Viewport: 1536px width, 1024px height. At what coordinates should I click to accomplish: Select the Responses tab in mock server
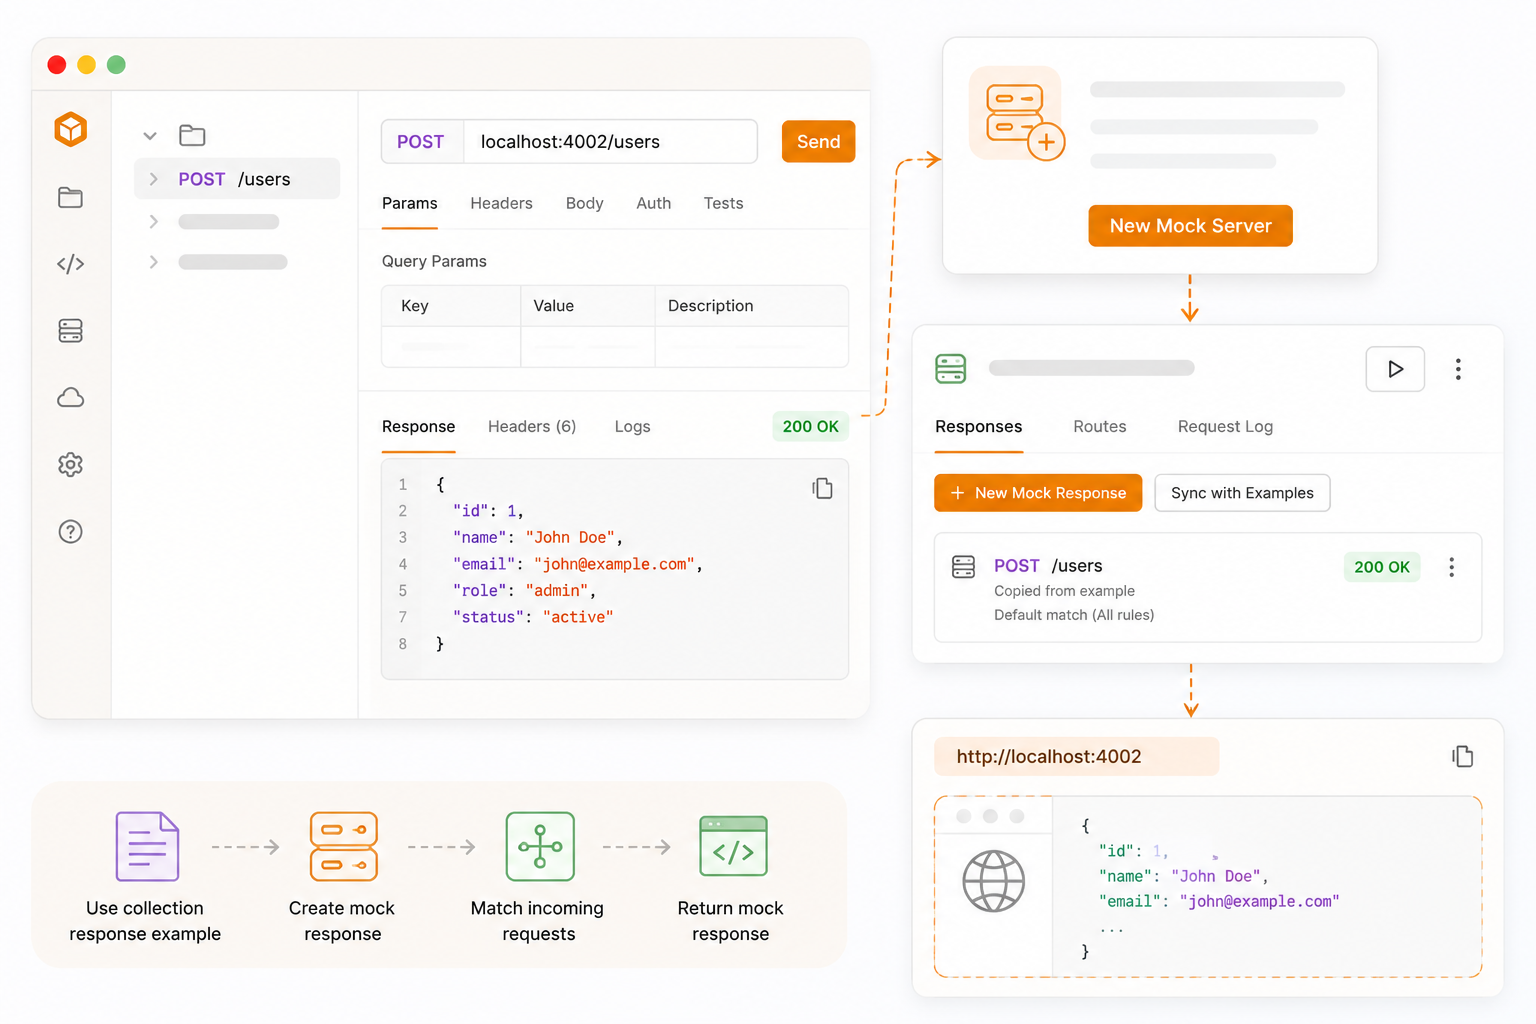coord(978,426)
